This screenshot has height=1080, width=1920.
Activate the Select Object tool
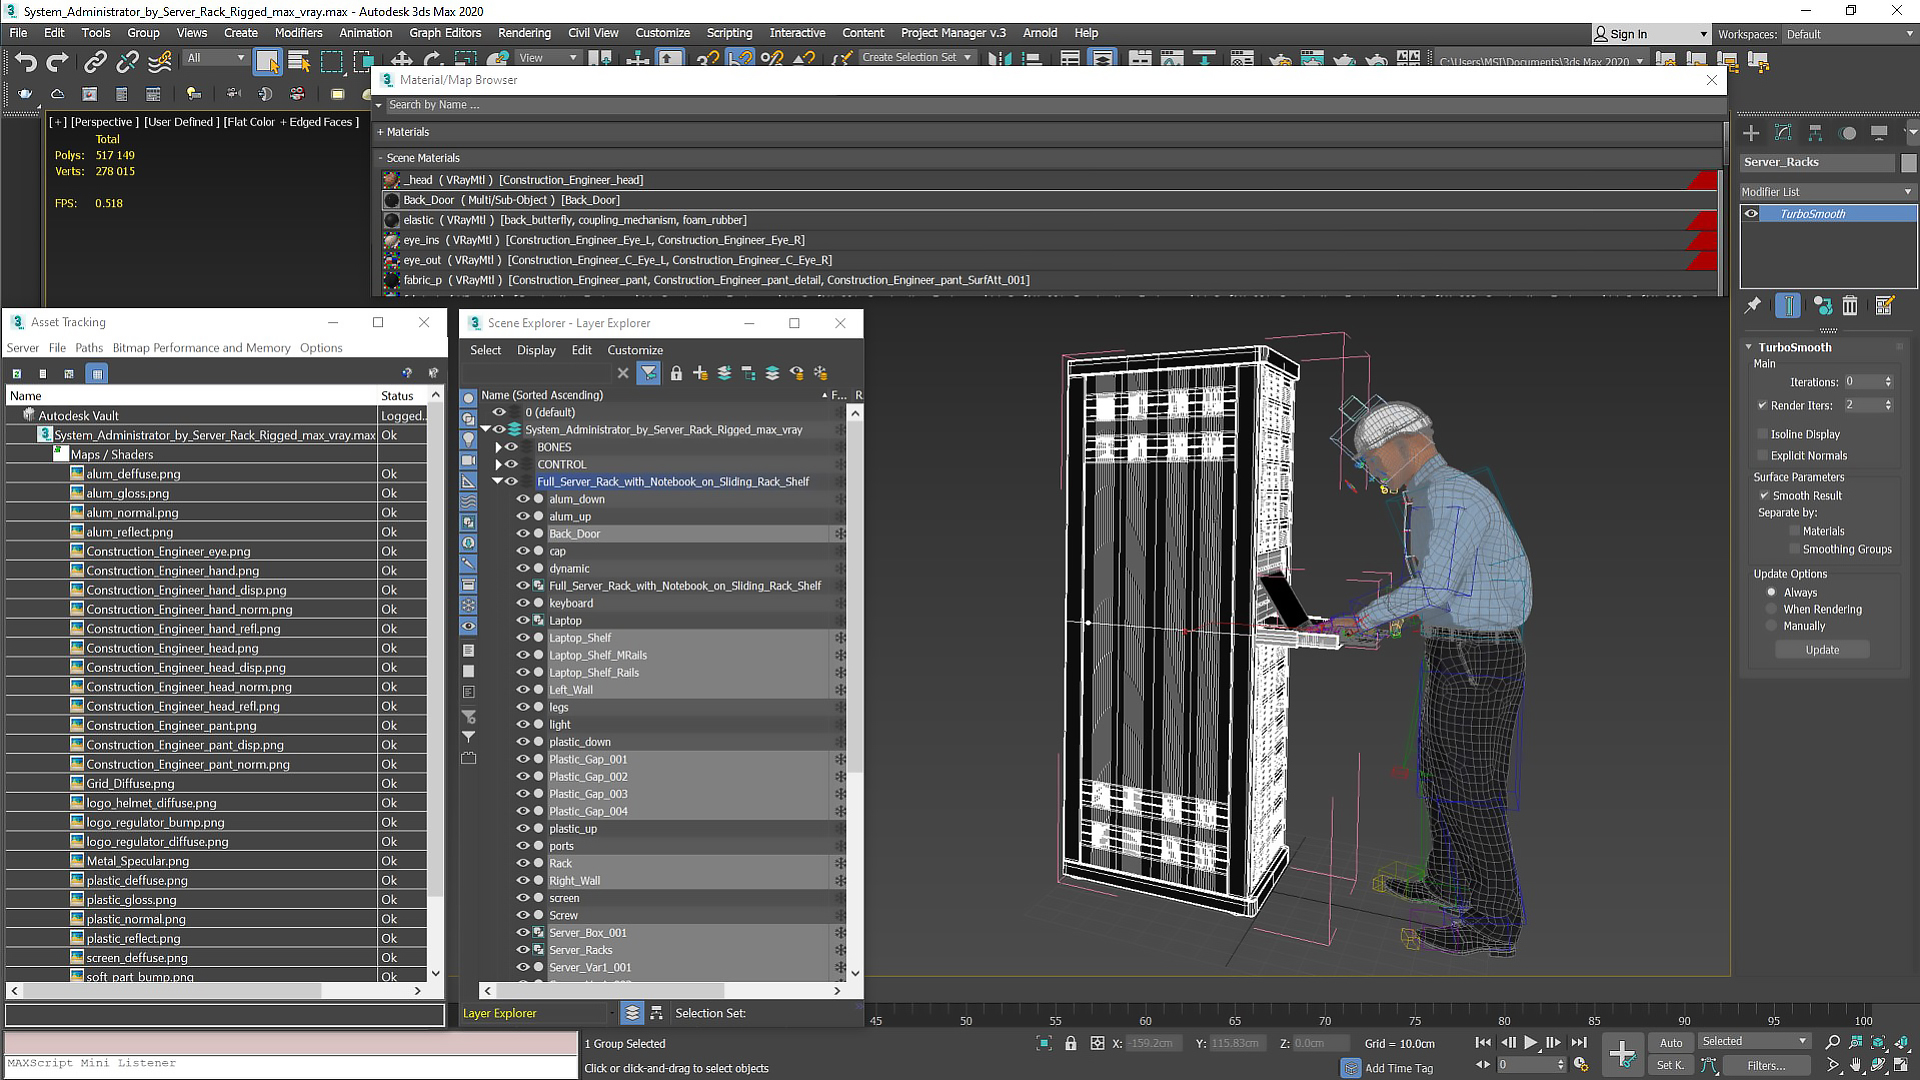(267, 62)
